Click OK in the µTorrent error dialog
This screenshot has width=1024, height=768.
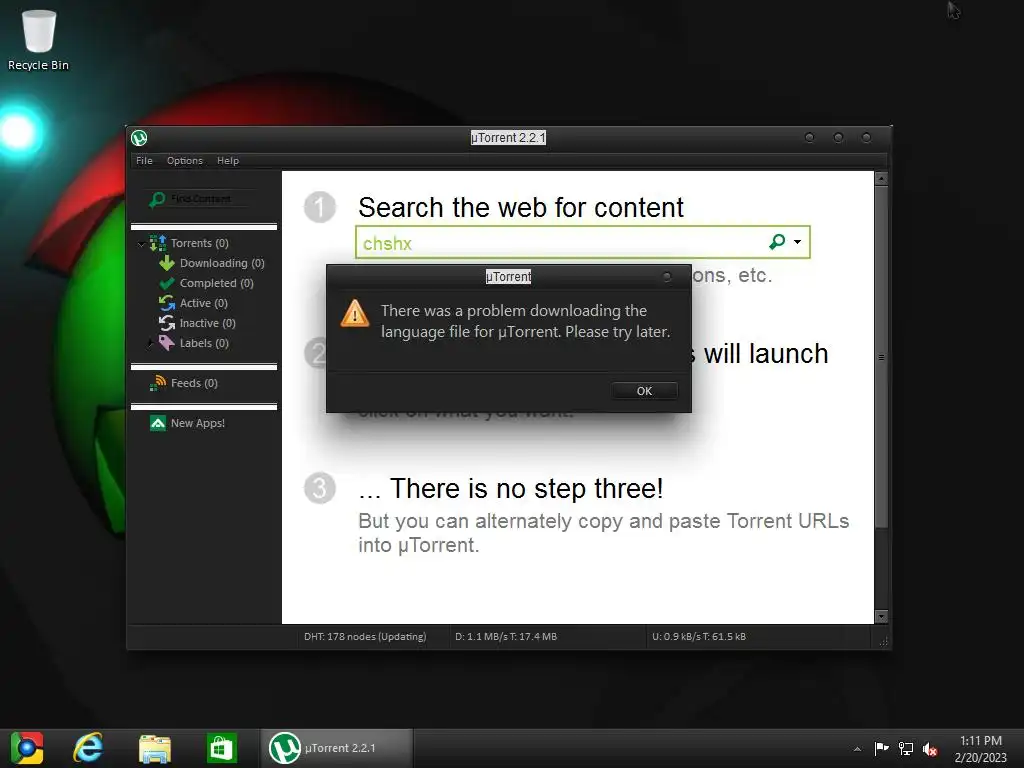click(644, 391)
